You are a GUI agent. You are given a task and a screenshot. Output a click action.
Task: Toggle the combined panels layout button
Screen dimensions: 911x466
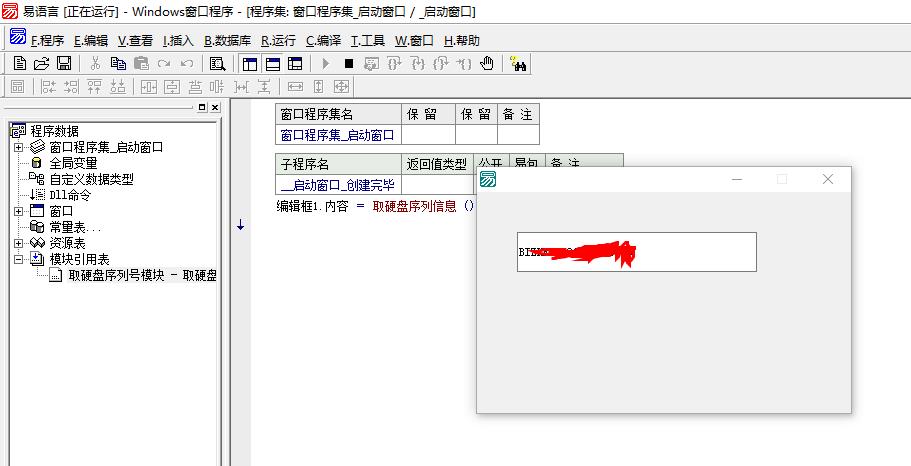(295, 64)
